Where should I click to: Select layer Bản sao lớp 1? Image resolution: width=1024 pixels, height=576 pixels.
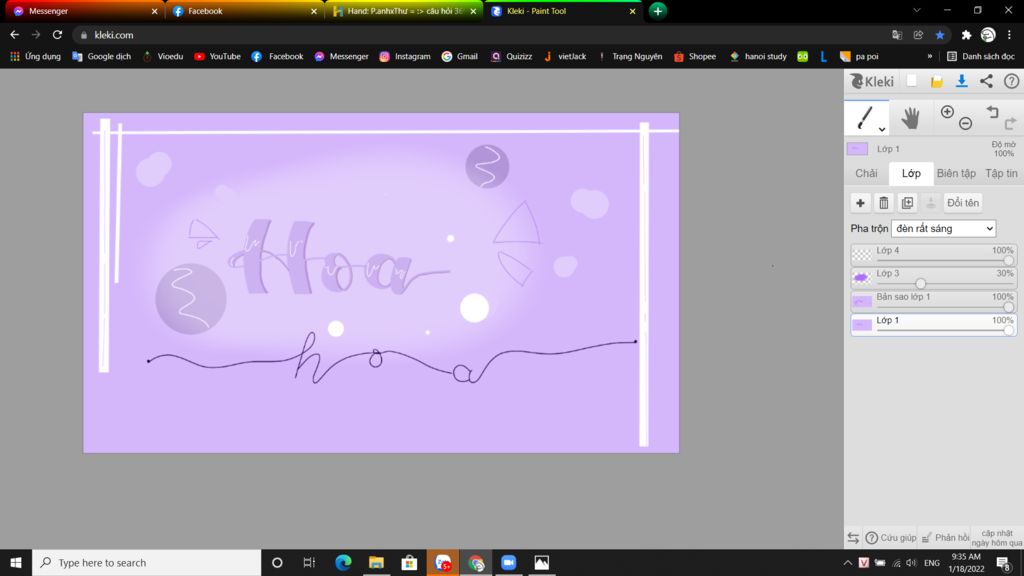[933, 301]
